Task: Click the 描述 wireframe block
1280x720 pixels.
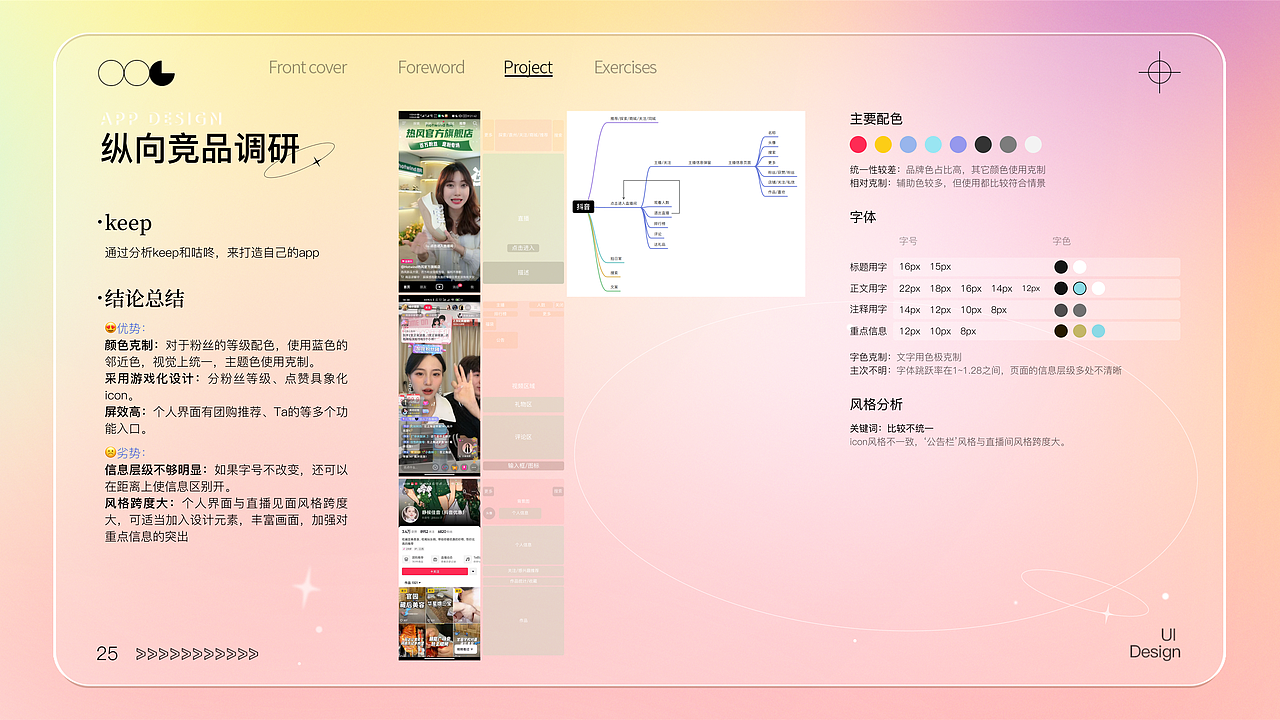Action: (523, 272)
